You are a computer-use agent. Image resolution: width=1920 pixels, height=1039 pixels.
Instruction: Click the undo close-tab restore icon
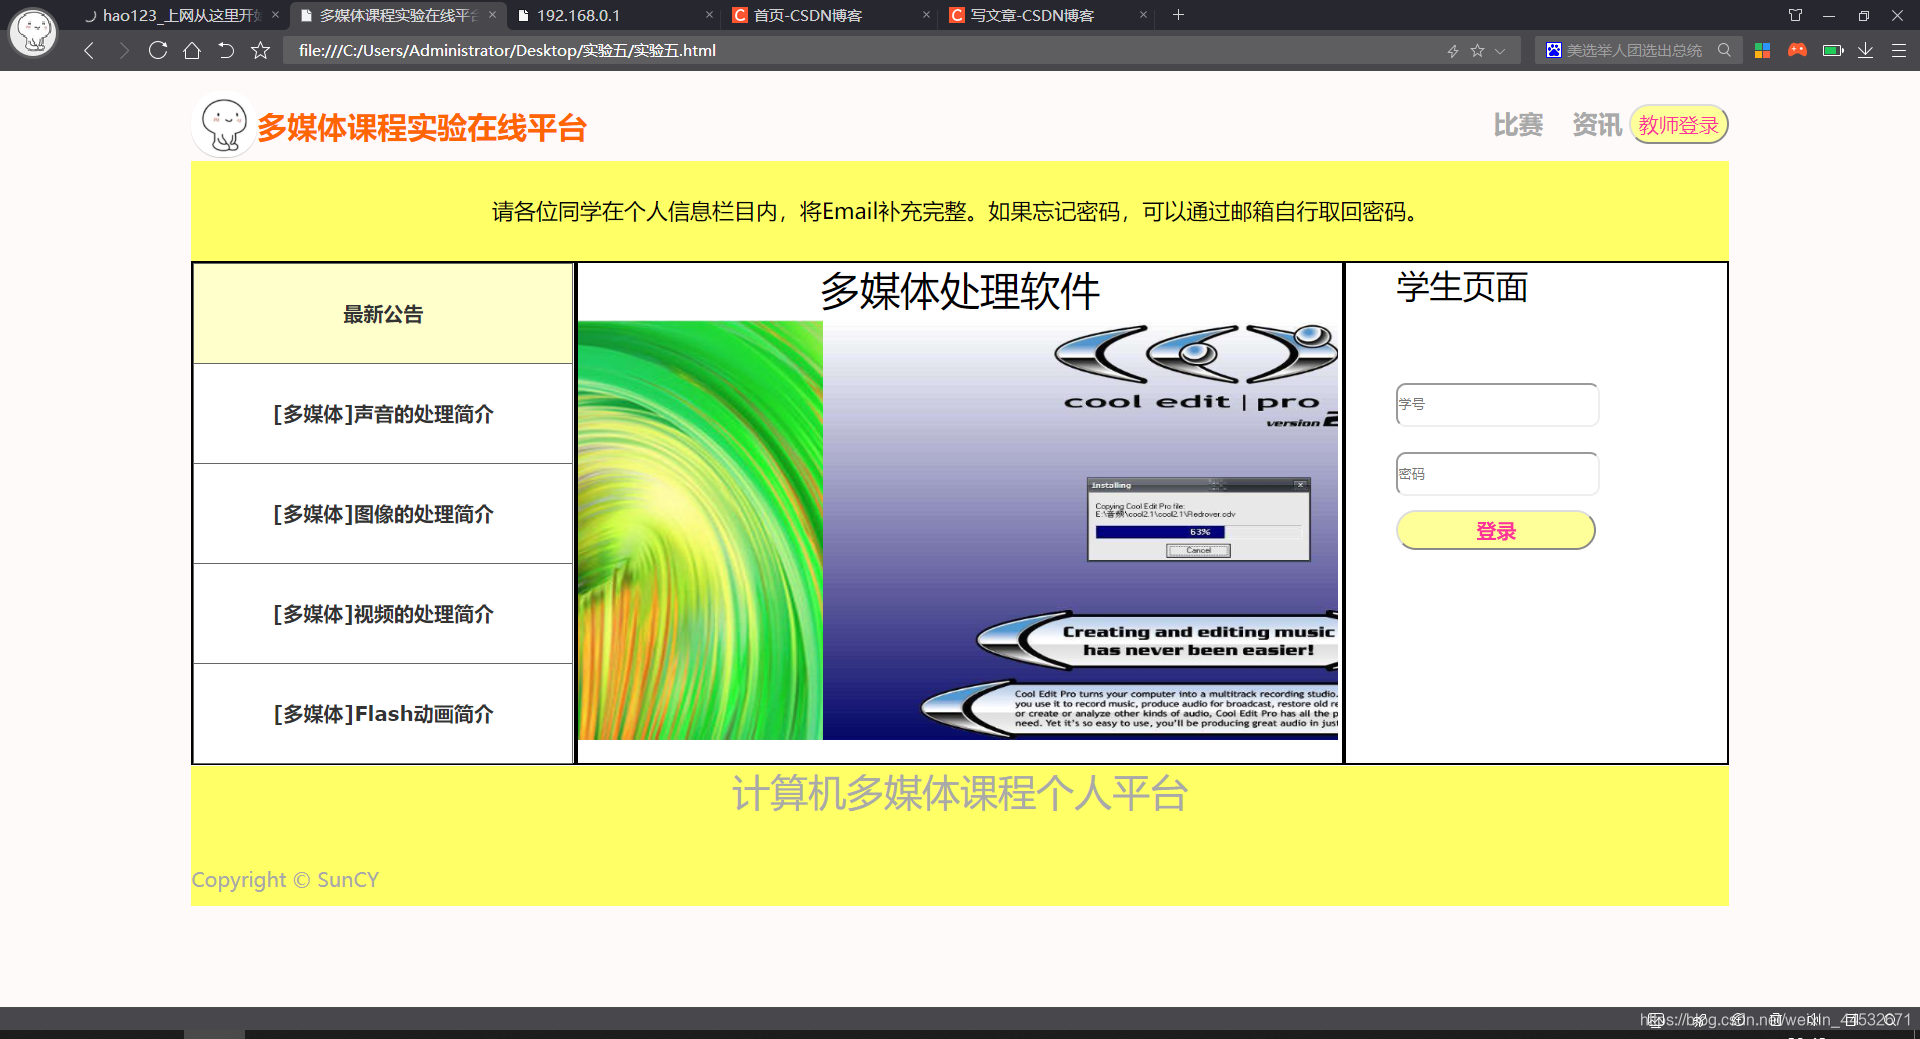[226, 50]
